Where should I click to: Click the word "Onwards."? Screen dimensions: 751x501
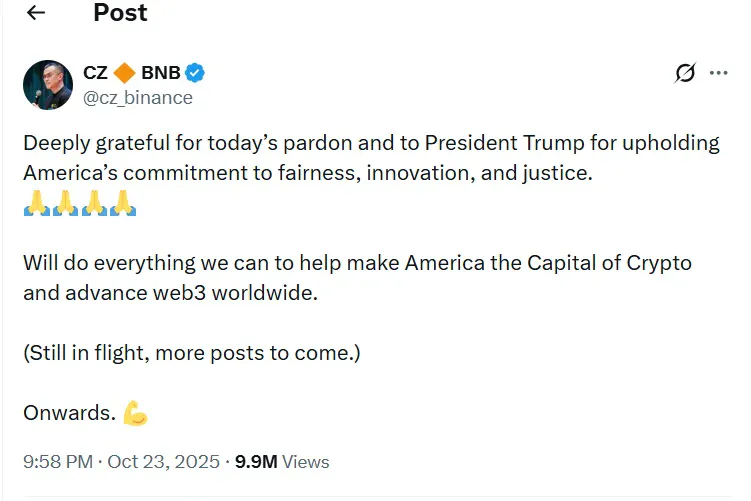[x=67, y=412]
